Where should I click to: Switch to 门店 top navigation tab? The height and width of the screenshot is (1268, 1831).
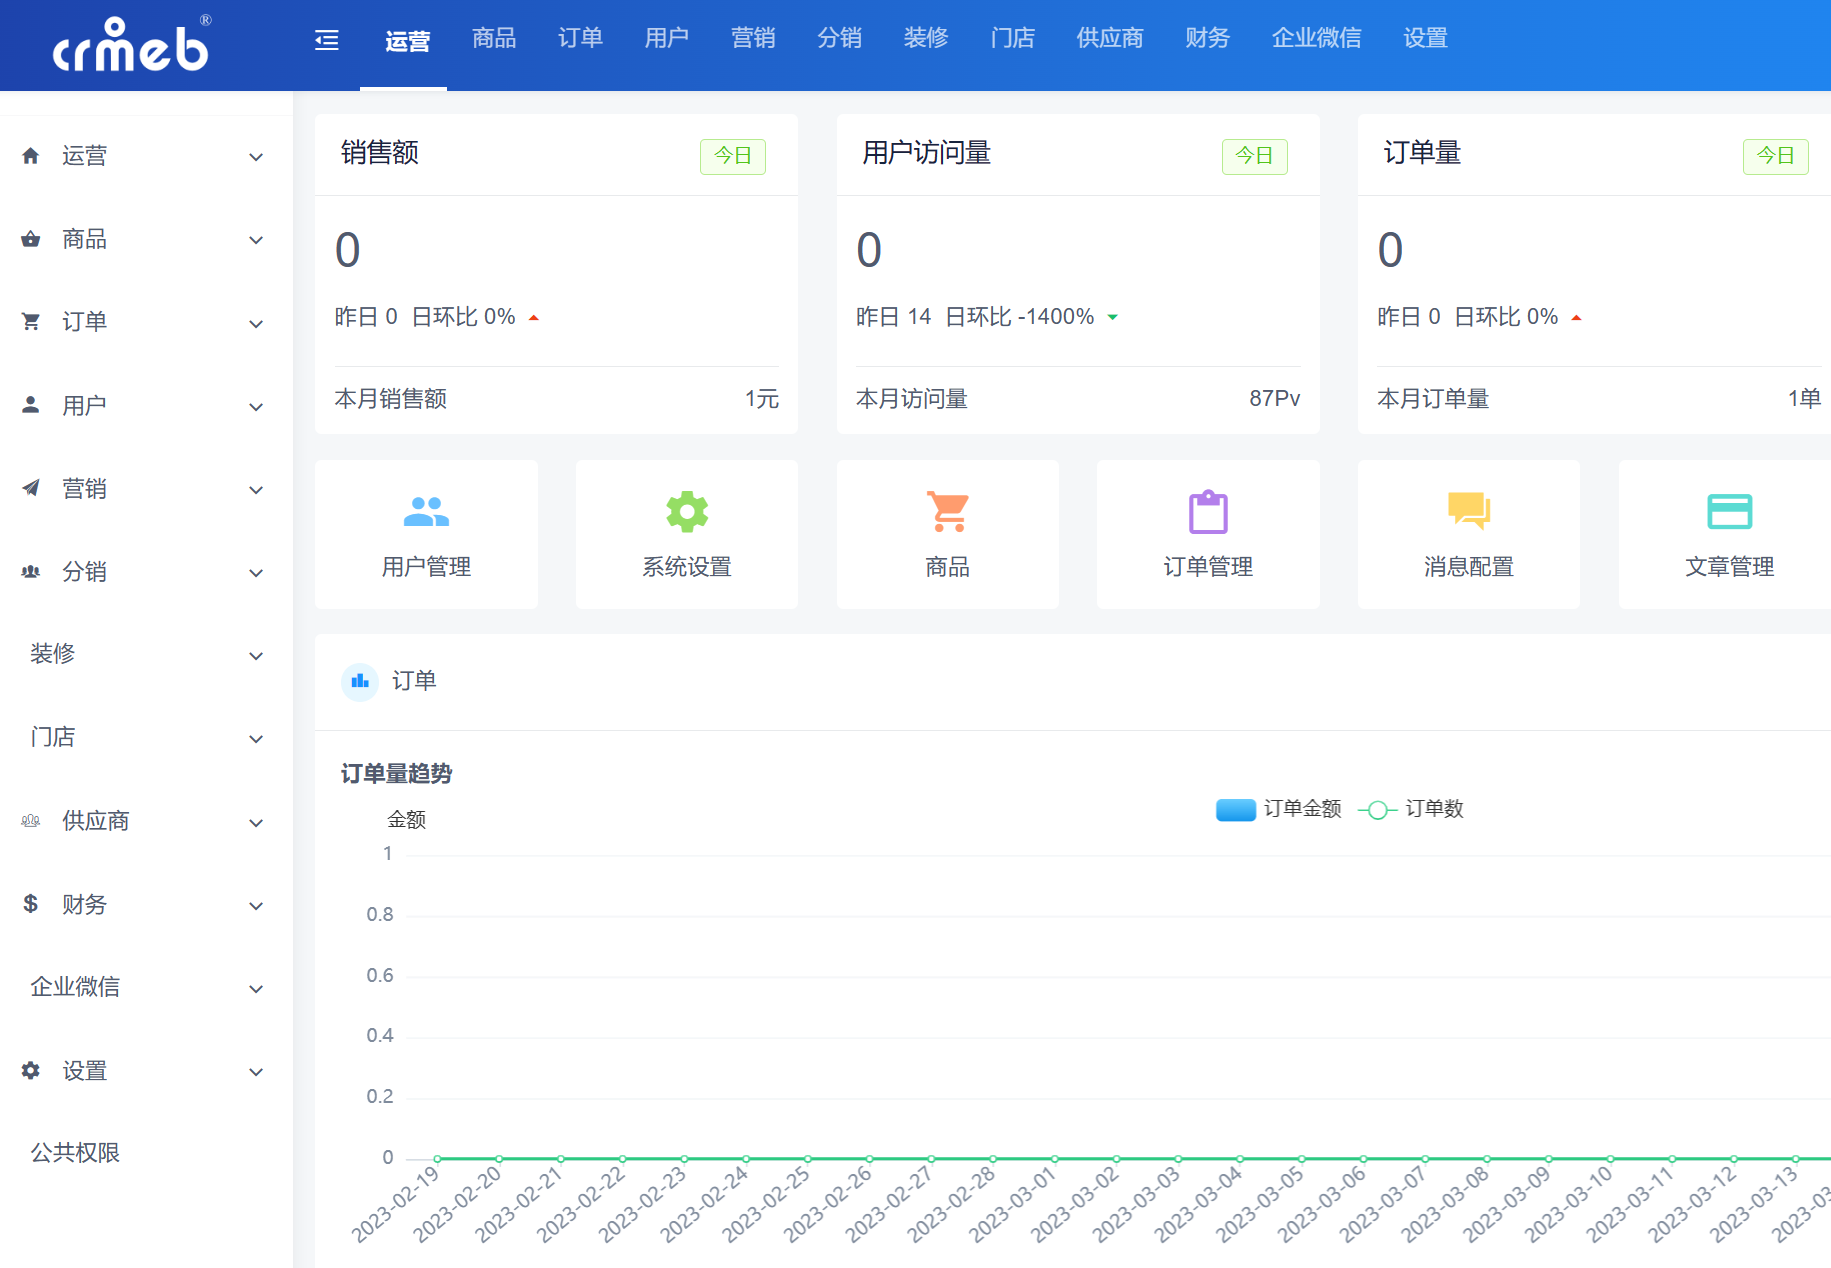click(x=1013, y=38)
